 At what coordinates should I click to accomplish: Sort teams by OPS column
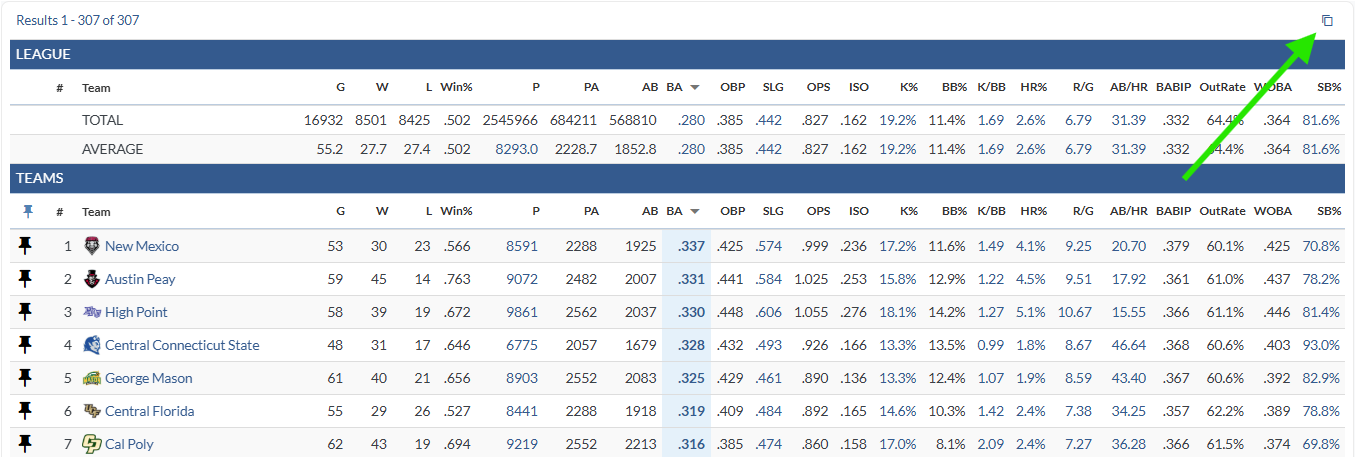click(818, 212)
